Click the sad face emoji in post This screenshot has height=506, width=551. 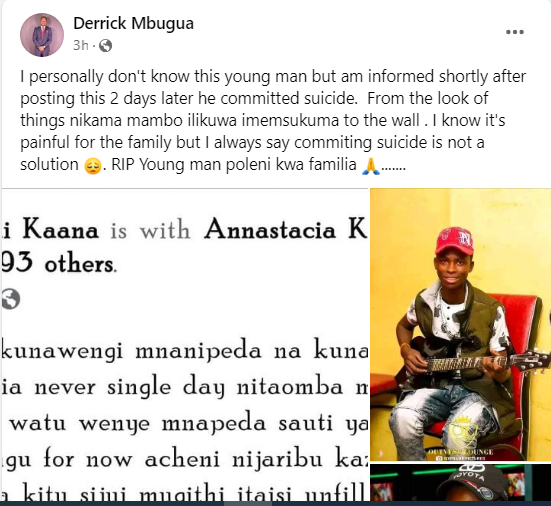click(x=93, y=165)
